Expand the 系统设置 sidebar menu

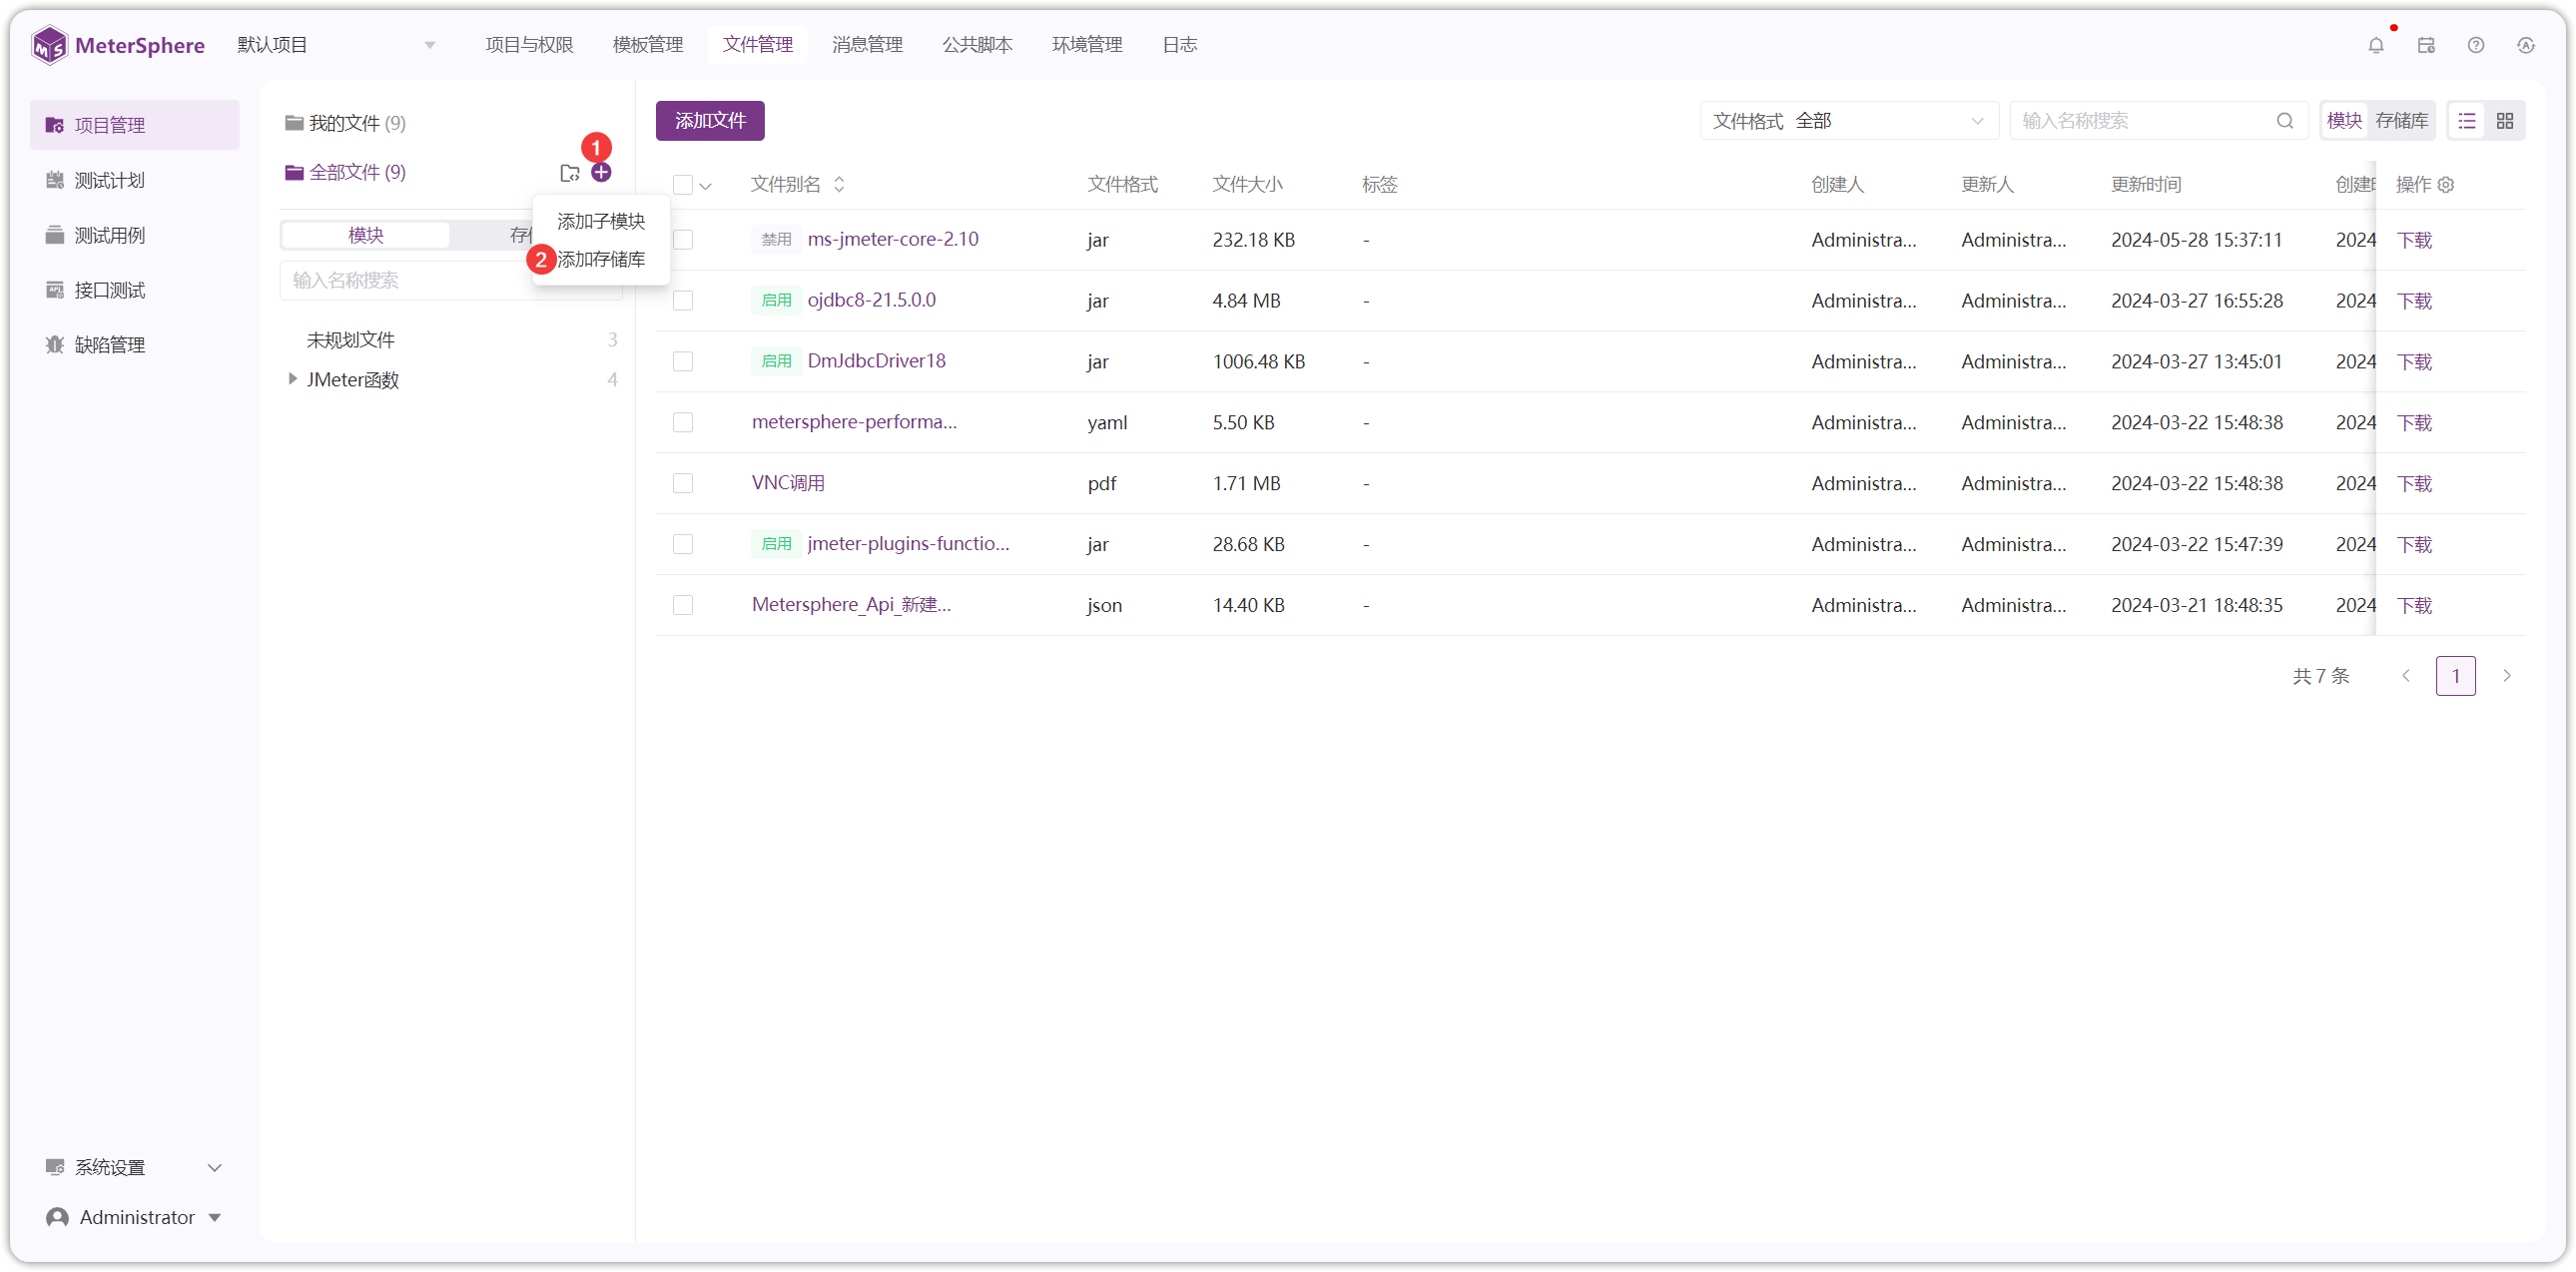pos(135,1168)
